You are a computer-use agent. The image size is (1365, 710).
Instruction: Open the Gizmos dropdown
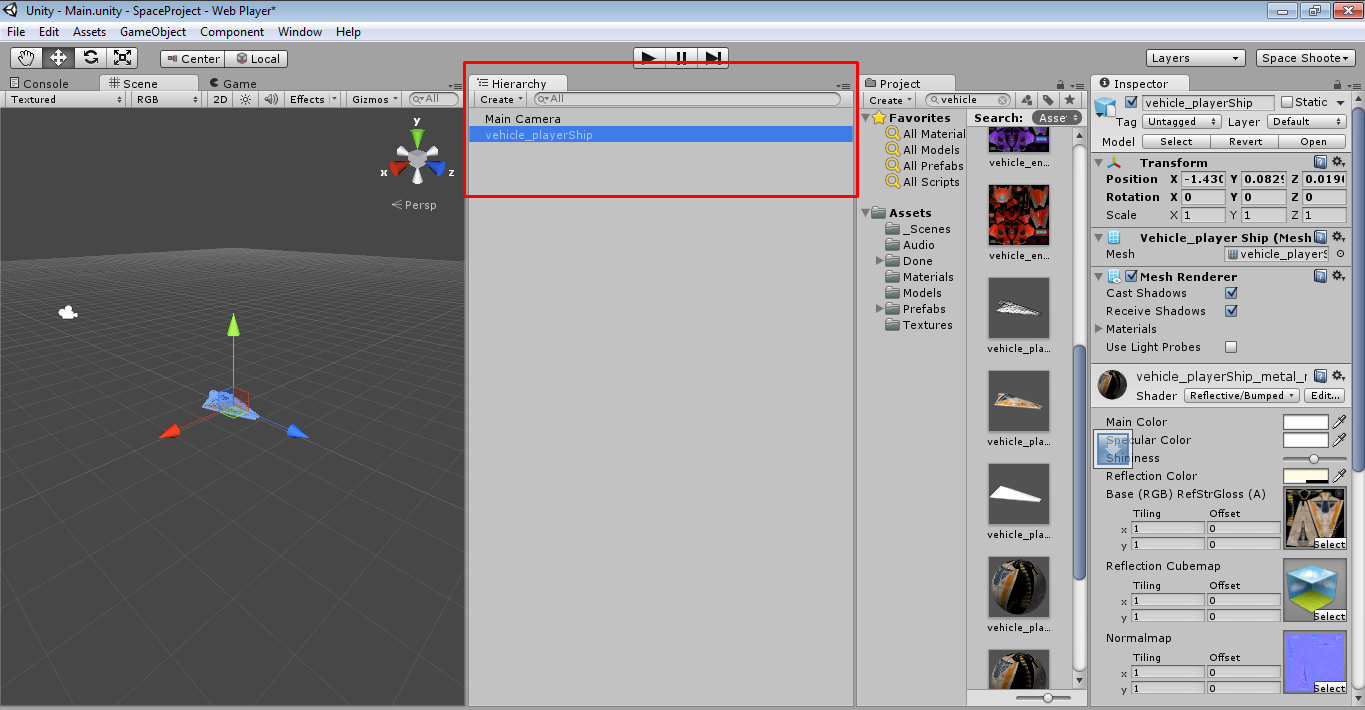[x=375, y=99]
